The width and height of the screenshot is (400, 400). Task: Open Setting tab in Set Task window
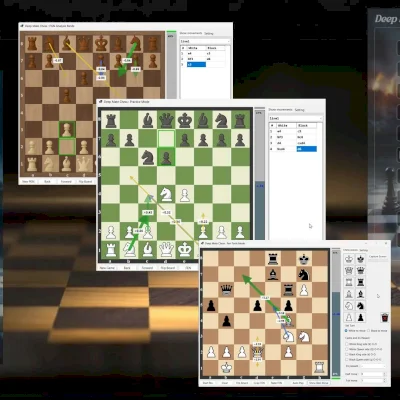pyautogui.click(x=364, y=250)
